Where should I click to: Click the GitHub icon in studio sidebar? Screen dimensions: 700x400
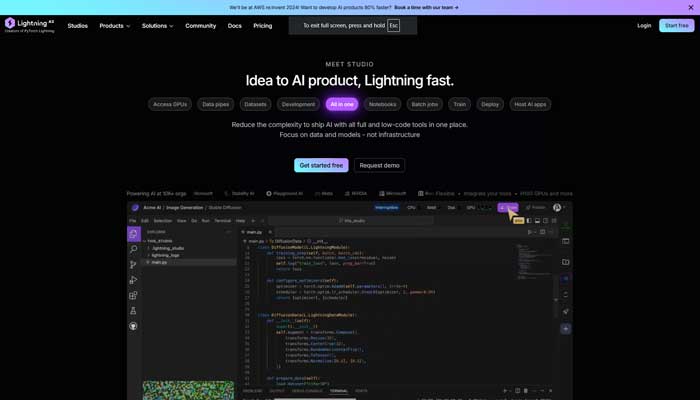pos(133,326)
